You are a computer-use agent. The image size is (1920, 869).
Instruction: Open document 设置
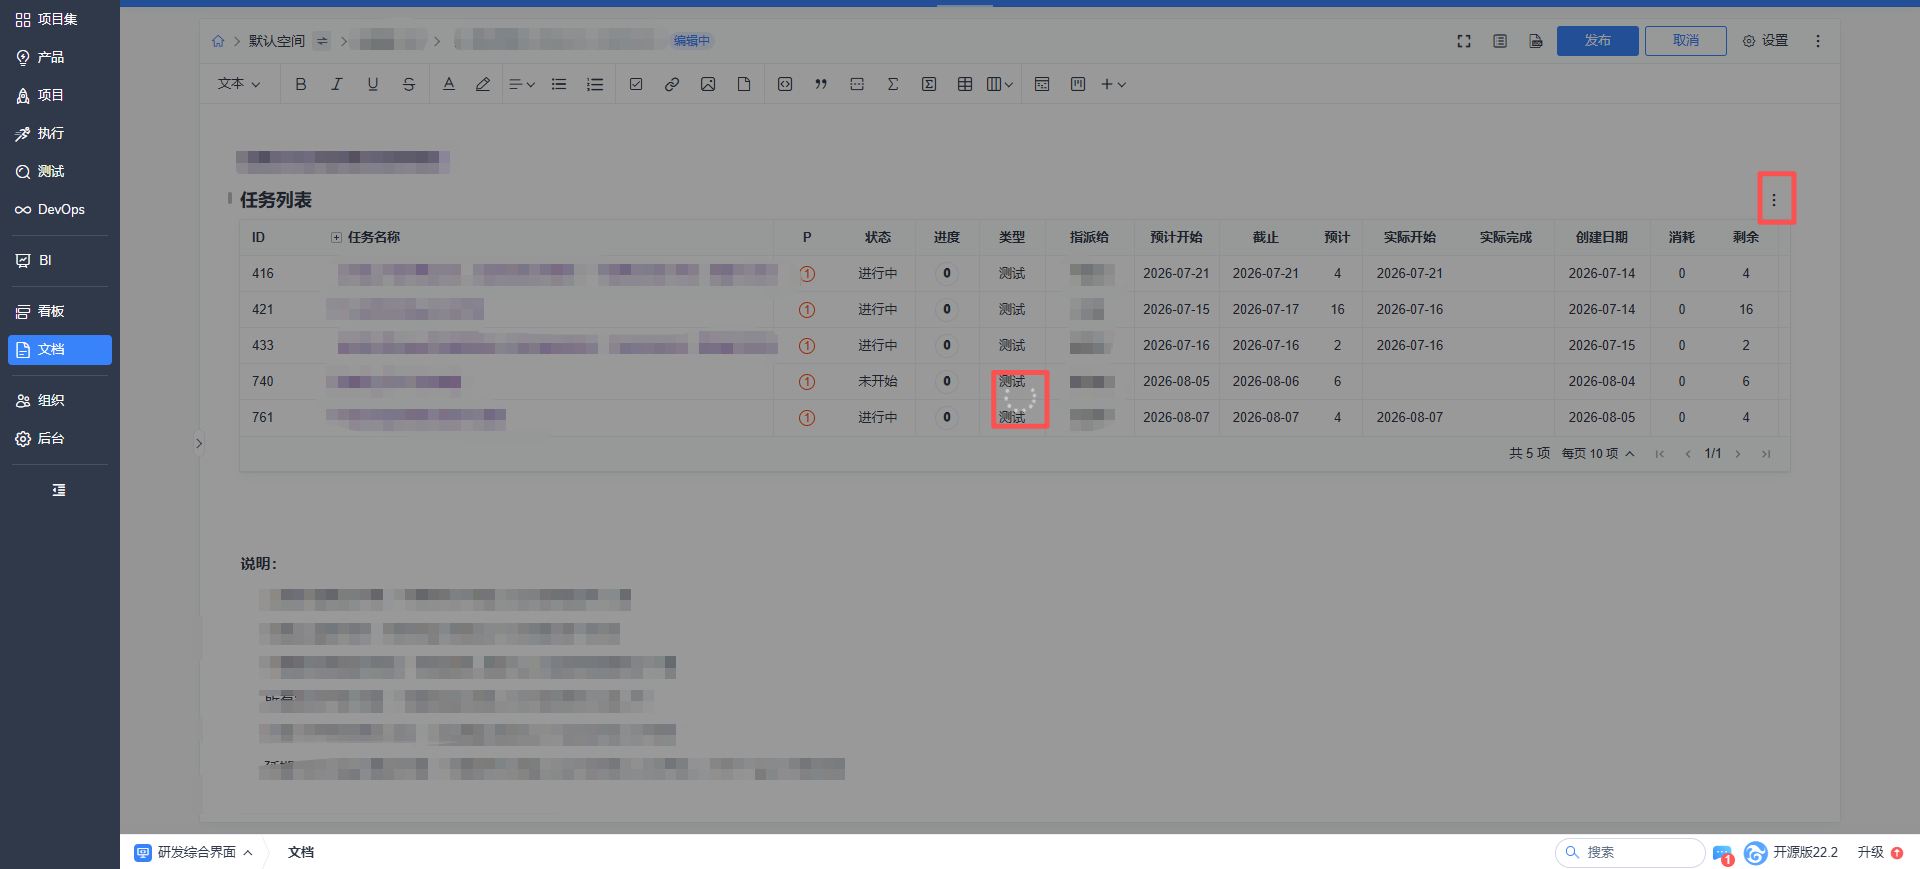pyautogui.click(x=1765, y=41)
